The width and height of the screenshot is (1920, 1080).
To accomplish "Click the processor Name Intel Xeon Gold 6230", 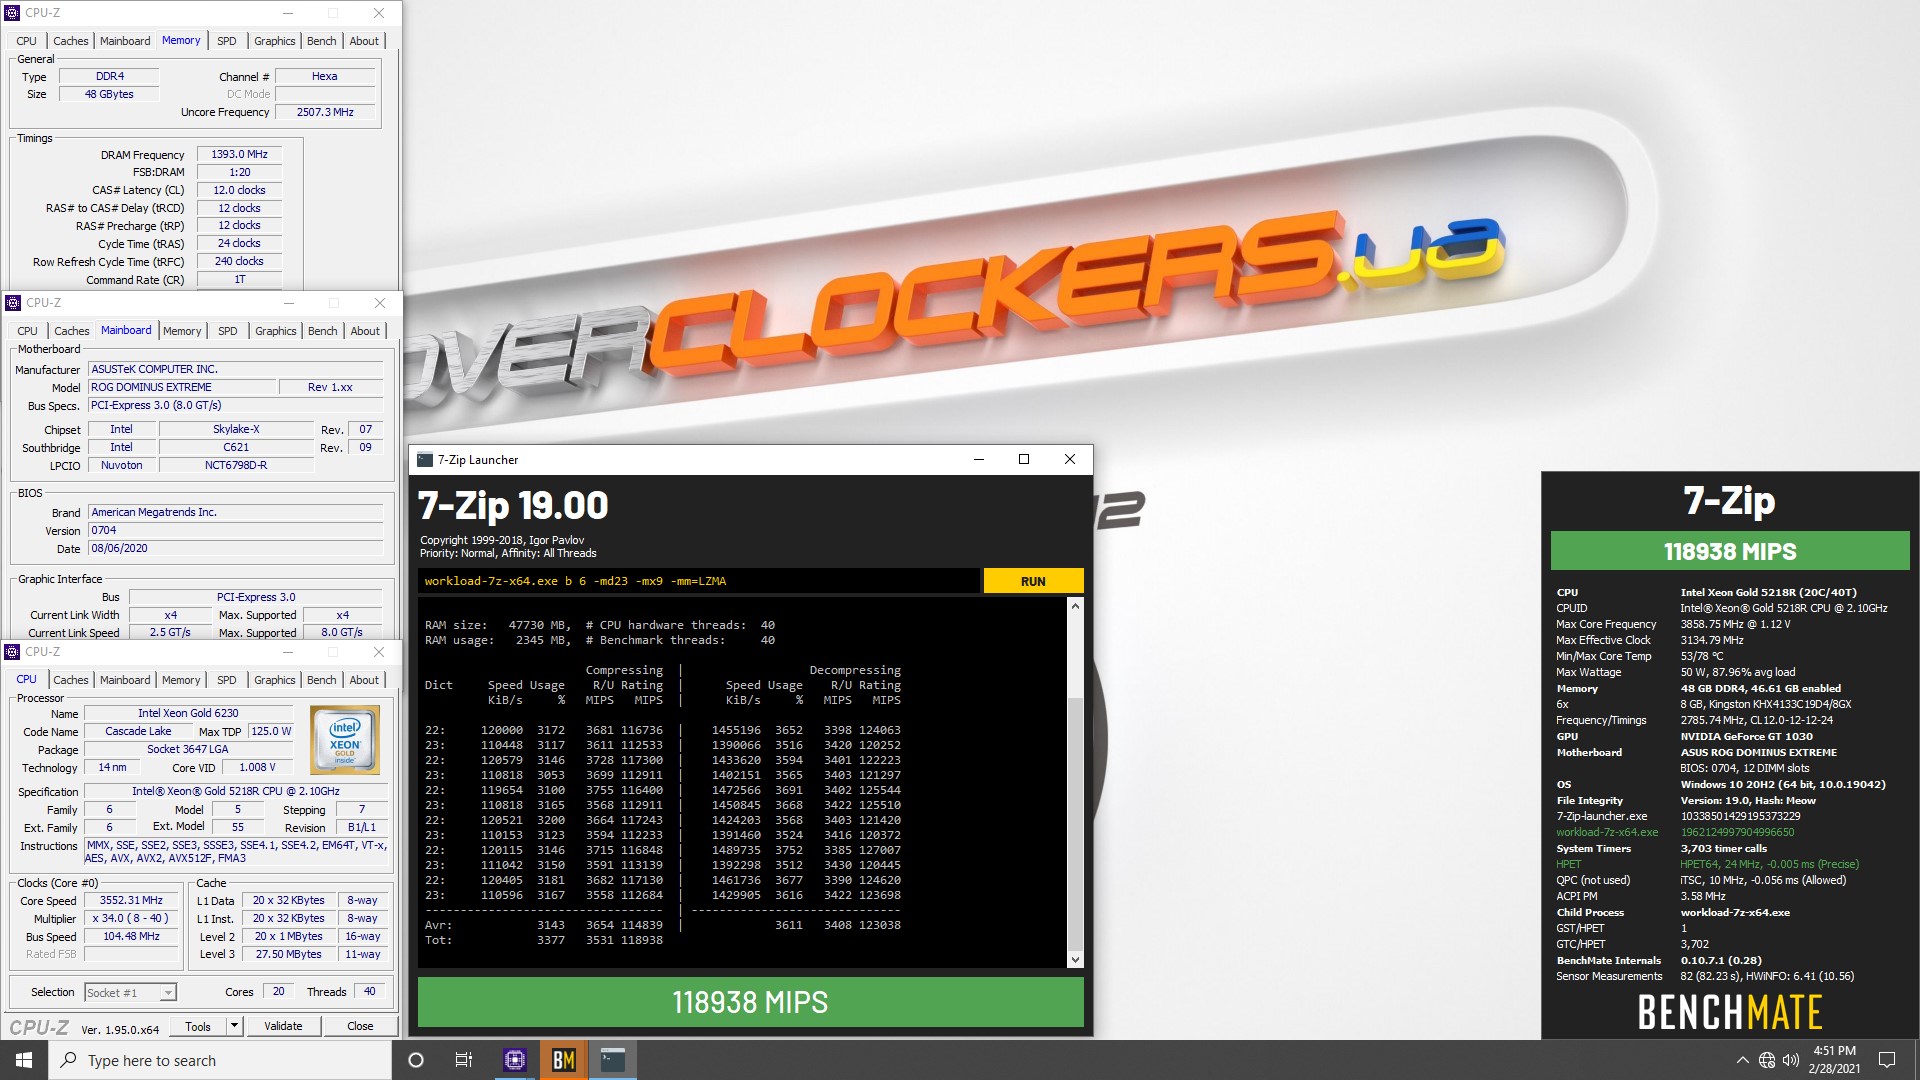I will coord(188,713).
